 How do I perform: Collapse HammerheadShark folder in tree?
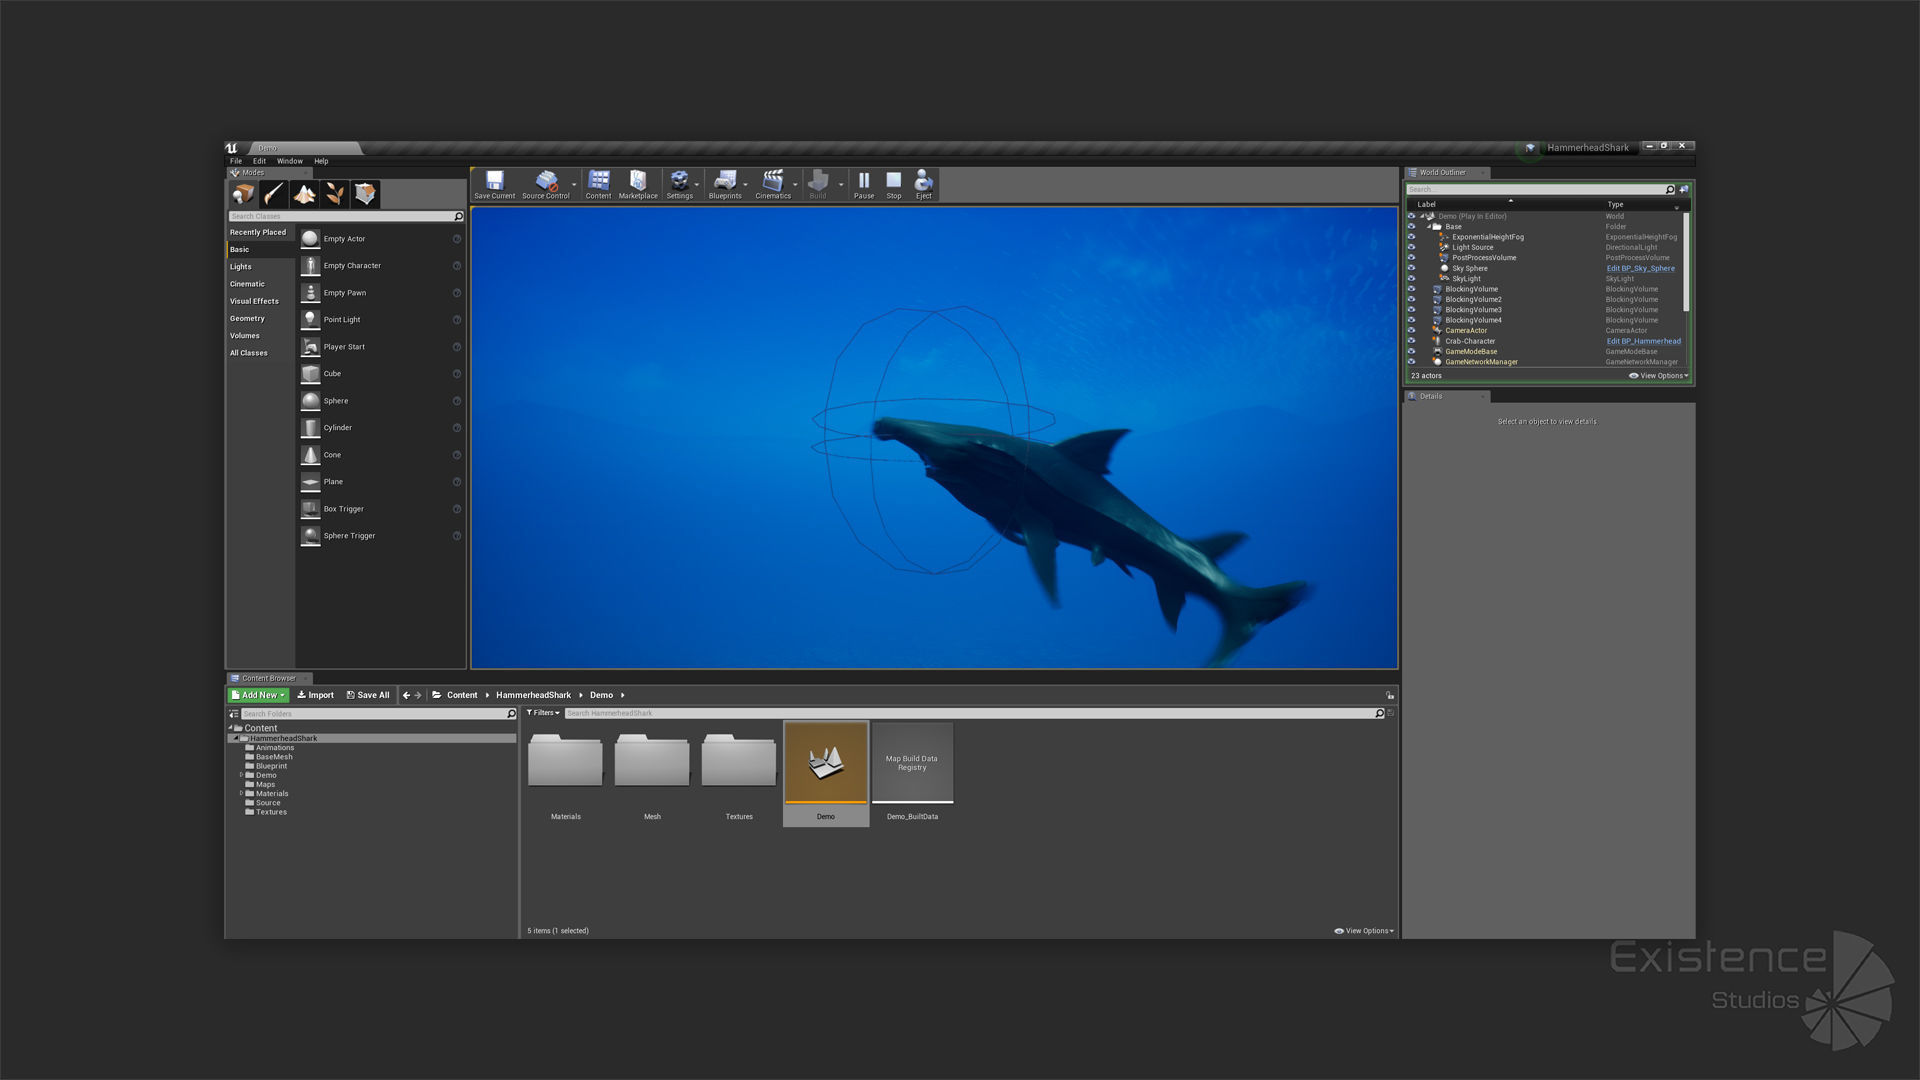tap(236, 739)
